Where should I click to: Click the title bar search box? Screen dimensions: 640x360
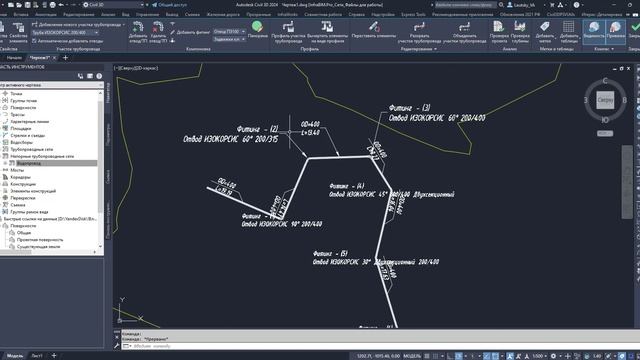point(465,5)
